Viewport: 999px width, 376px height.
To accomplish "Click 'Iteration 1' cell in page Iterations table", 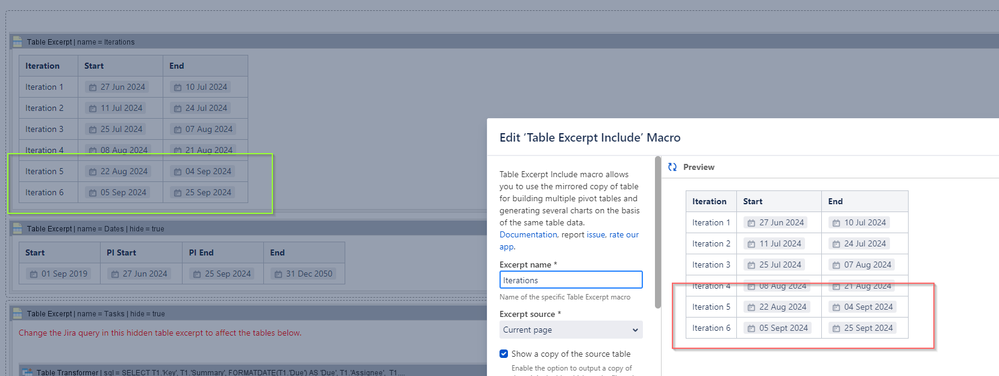I will click(48, 87).
